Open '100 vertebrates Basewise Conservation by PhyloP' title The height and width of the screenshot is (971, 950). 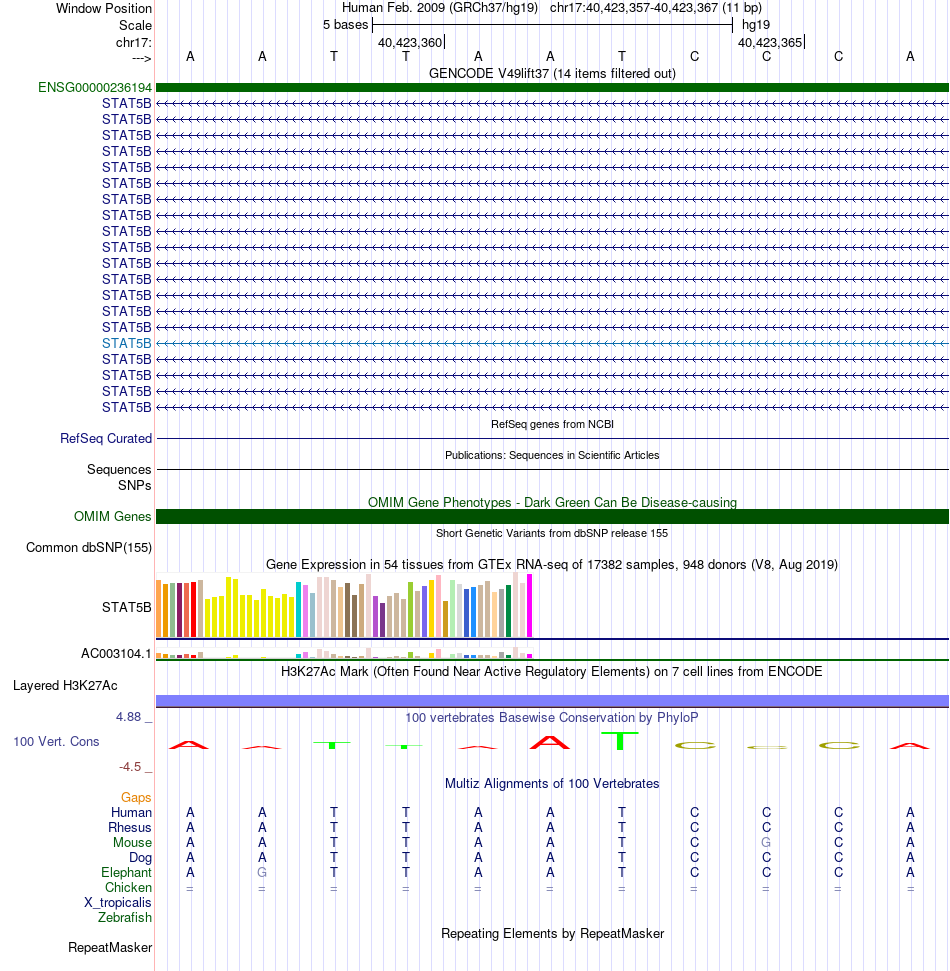[552, 718]
